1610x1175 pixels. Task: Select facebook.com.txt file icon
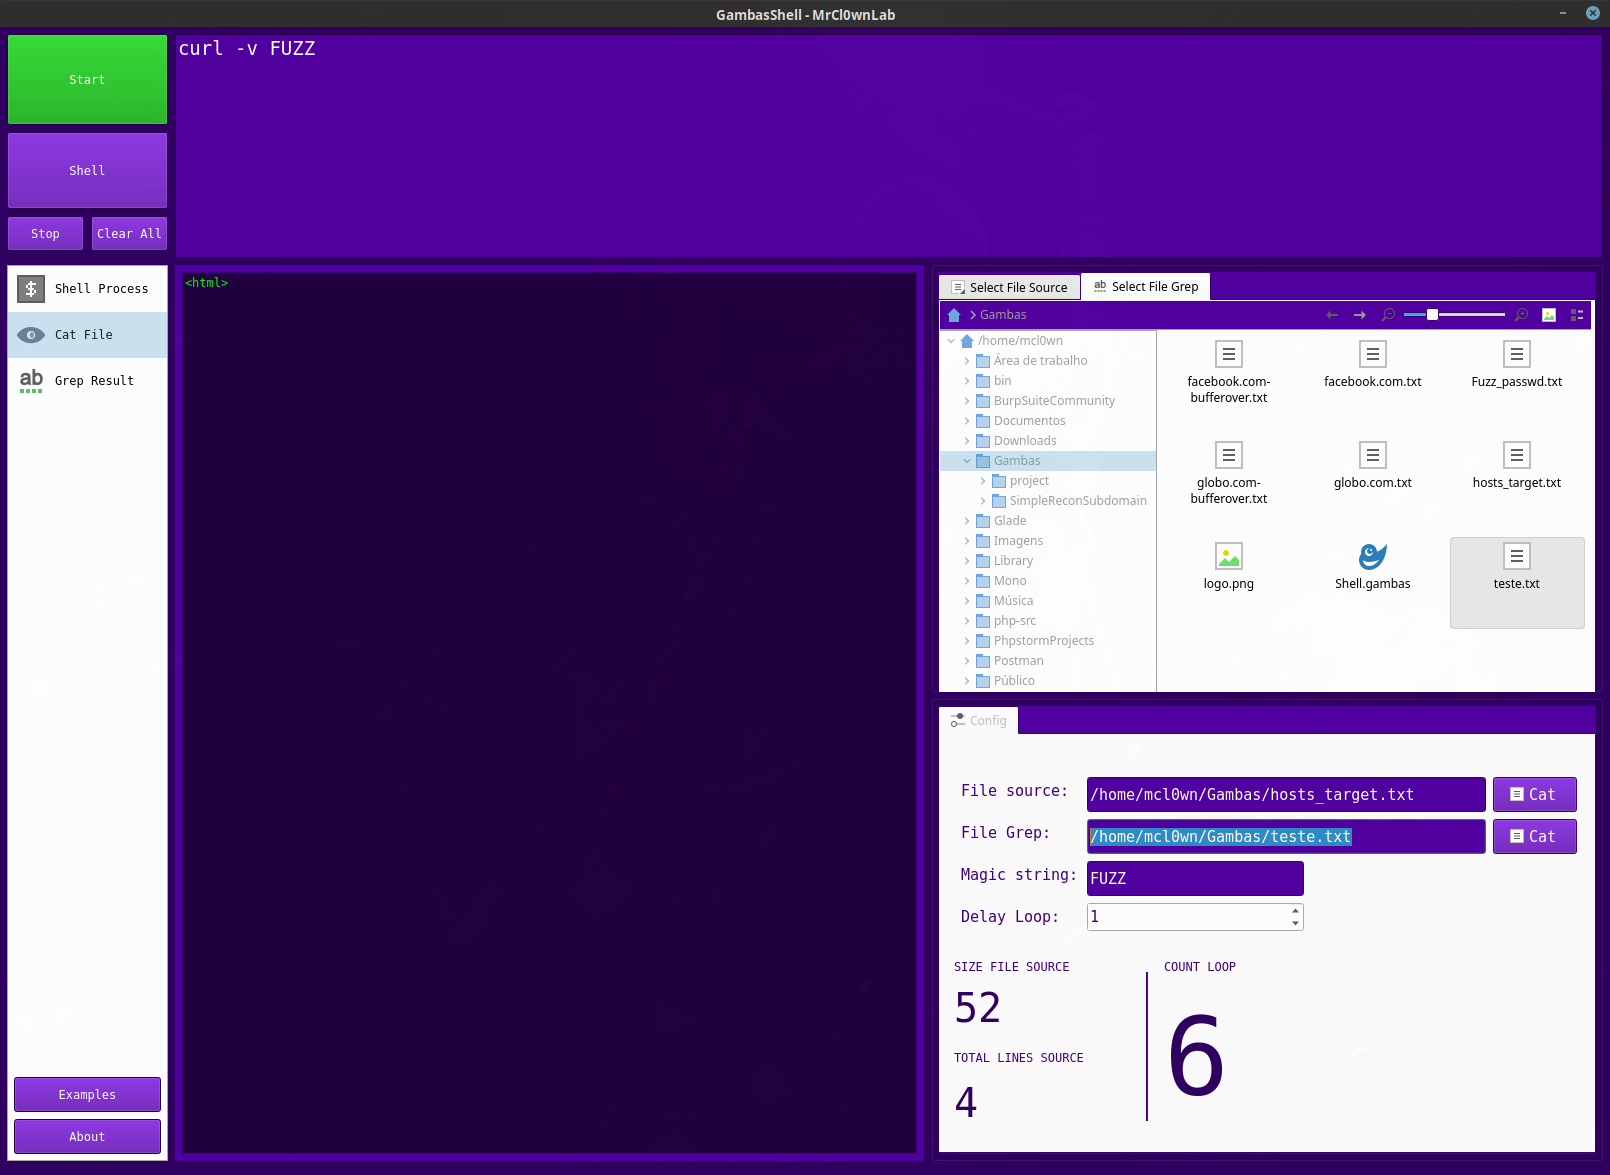(1373, 354)
